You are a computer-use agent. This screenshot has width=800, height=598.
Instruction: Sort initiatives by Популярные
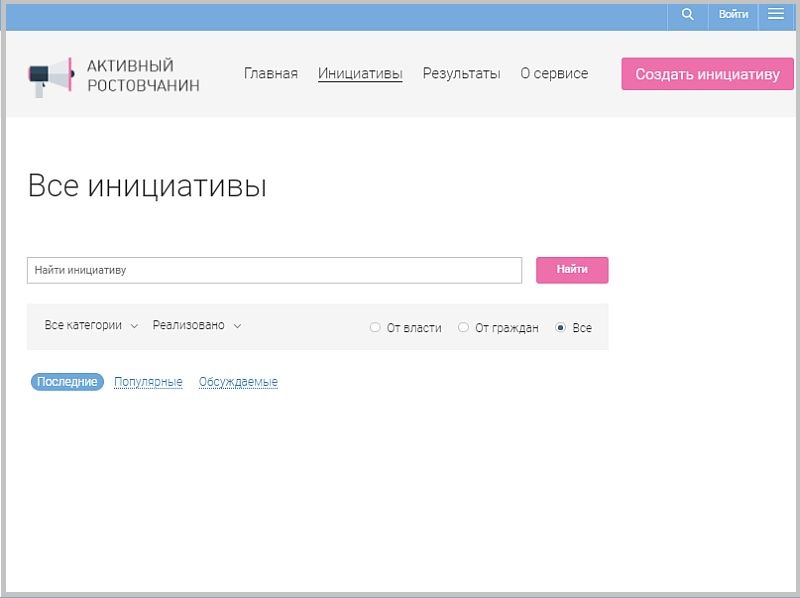click(148, 382)
